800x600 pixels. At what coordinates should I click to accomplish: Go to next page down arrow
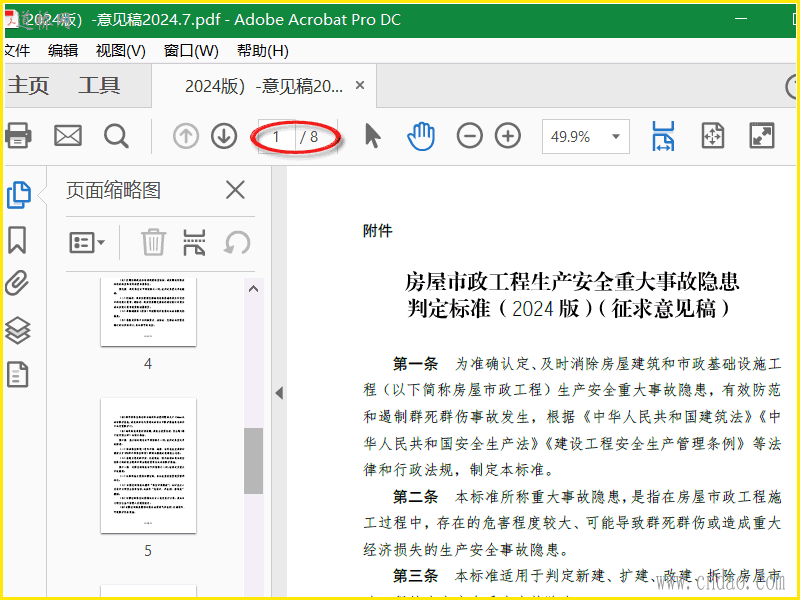click(224, 136)
